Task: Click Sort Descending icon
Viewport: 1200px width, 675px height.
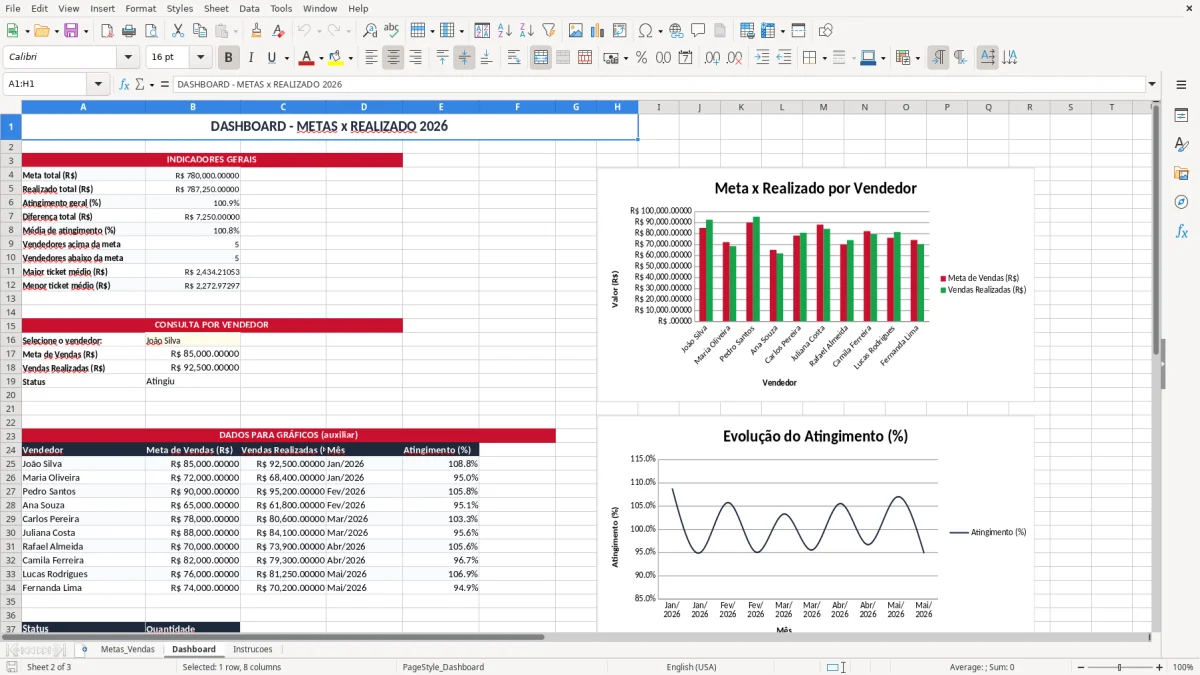Action: click(x=526, y=31)
